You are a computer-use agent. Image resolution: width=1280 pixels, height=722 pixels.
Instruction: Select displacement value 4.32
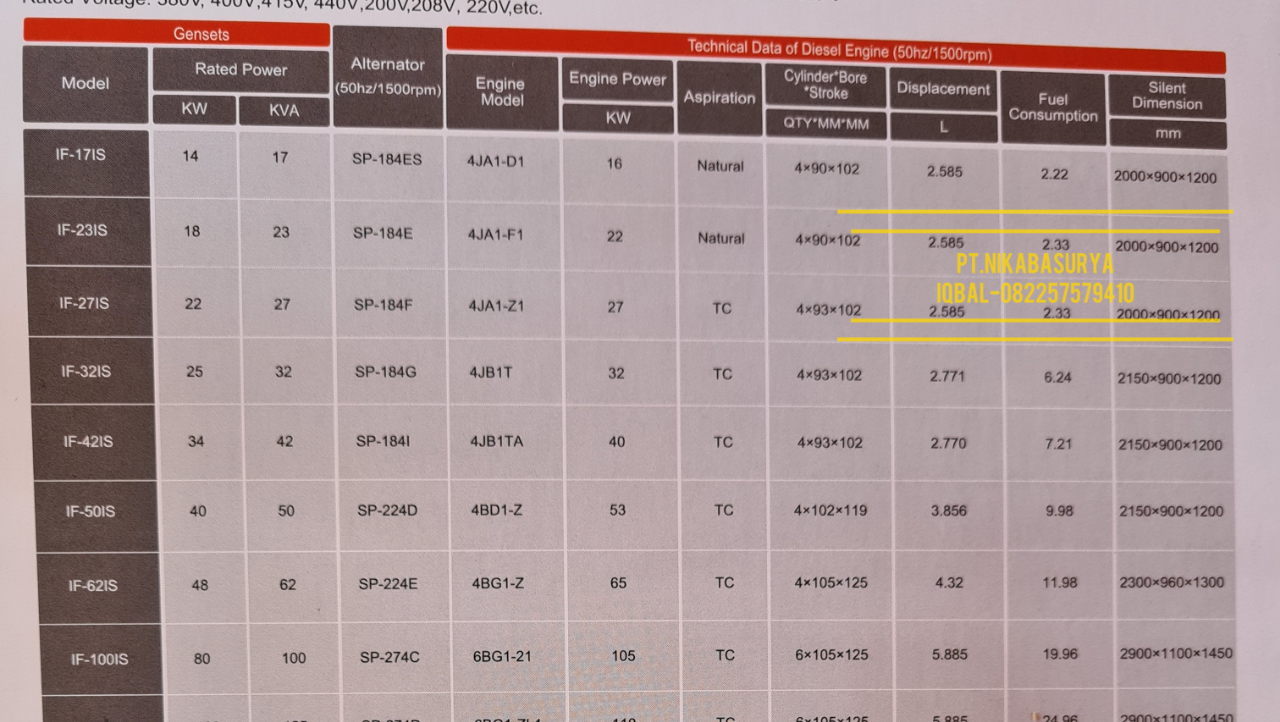(948, 581)
